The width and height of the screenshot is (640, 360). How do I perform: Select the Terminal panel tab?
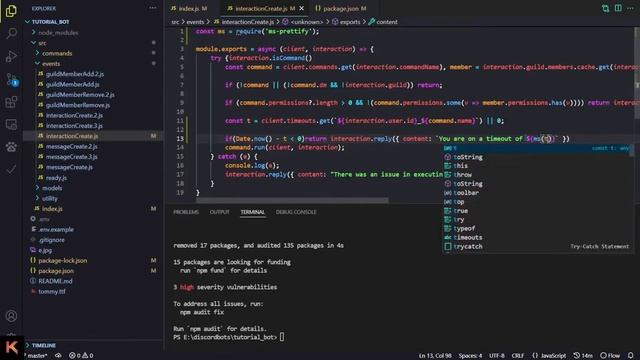[253, 212]
